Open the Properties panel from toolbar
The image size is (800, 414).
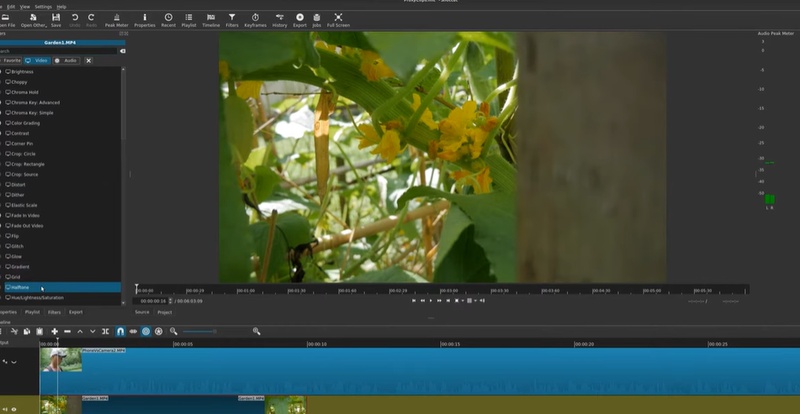click(x=144, y=20)
